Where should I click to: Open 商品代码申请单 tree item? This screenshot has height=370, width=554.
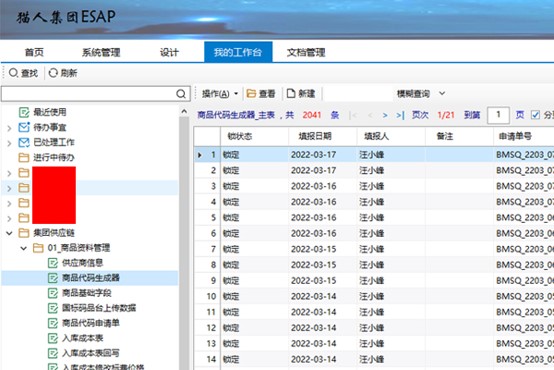coord(91,323)
